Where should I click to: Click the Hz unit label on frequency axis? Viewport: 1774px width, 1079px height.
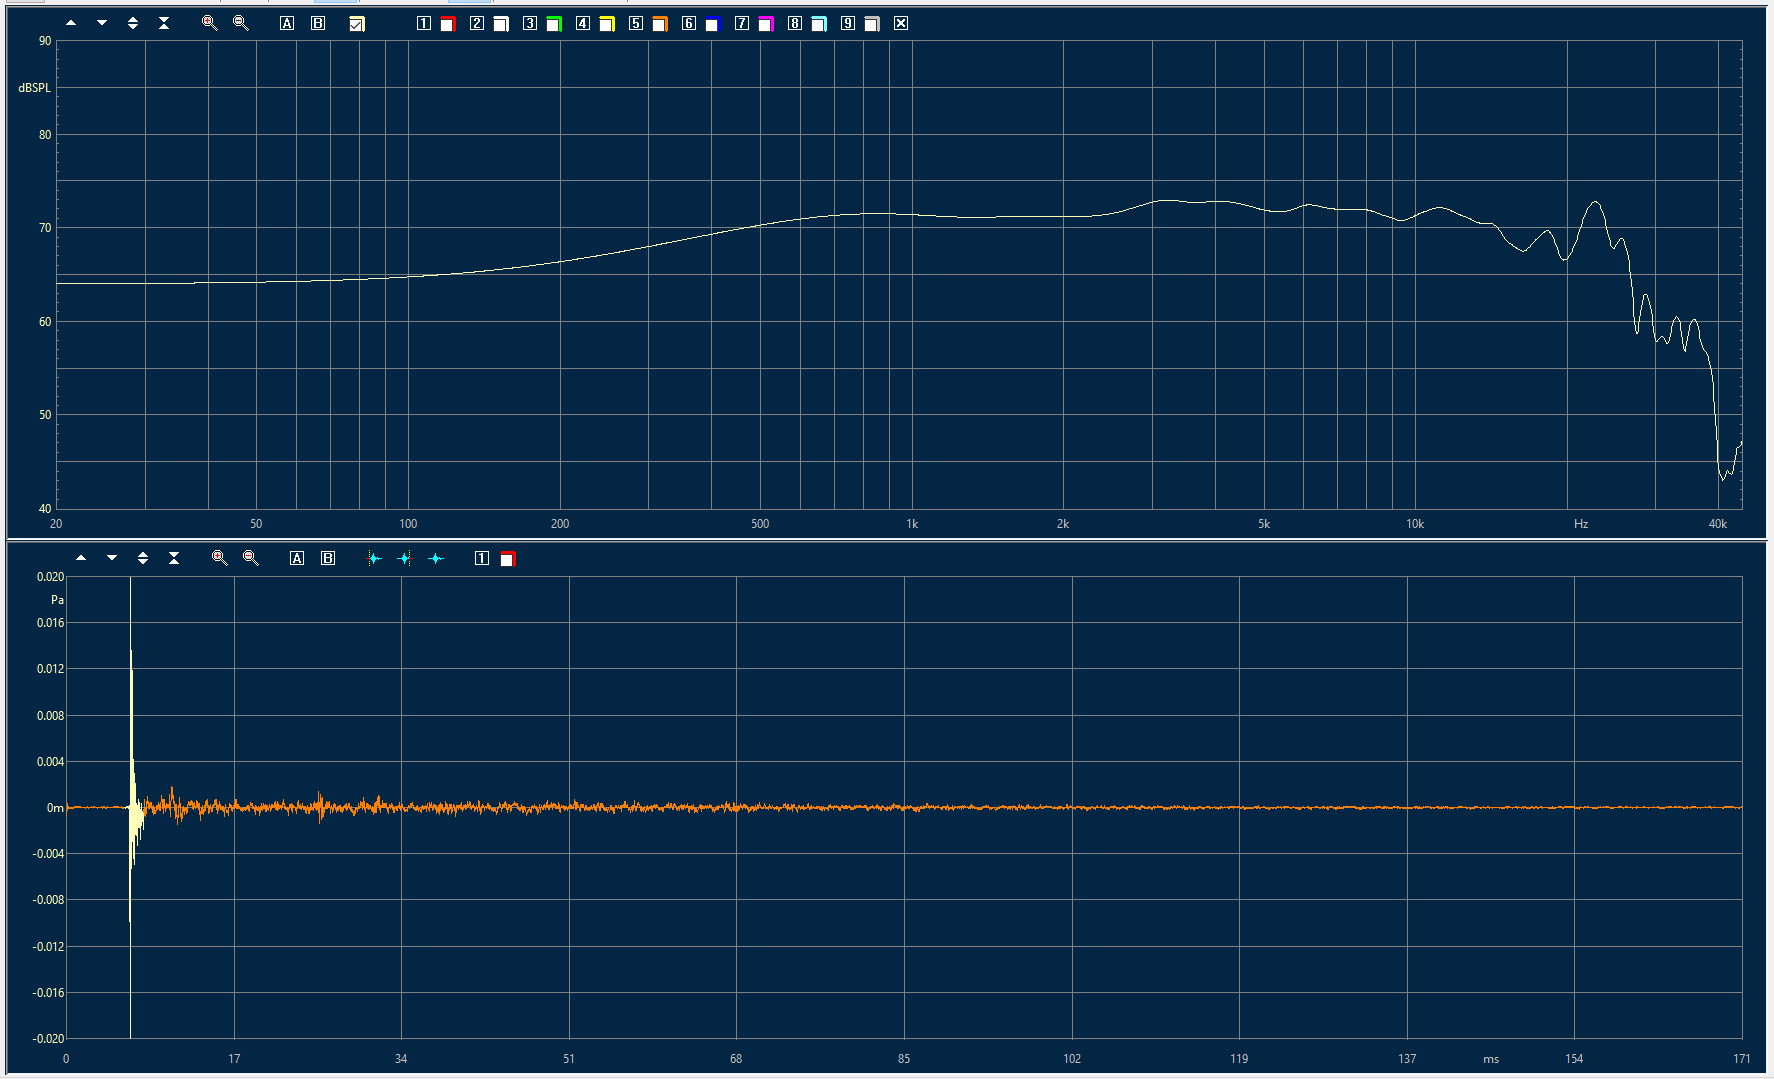pyautogui.click(x=1581, y=524)
